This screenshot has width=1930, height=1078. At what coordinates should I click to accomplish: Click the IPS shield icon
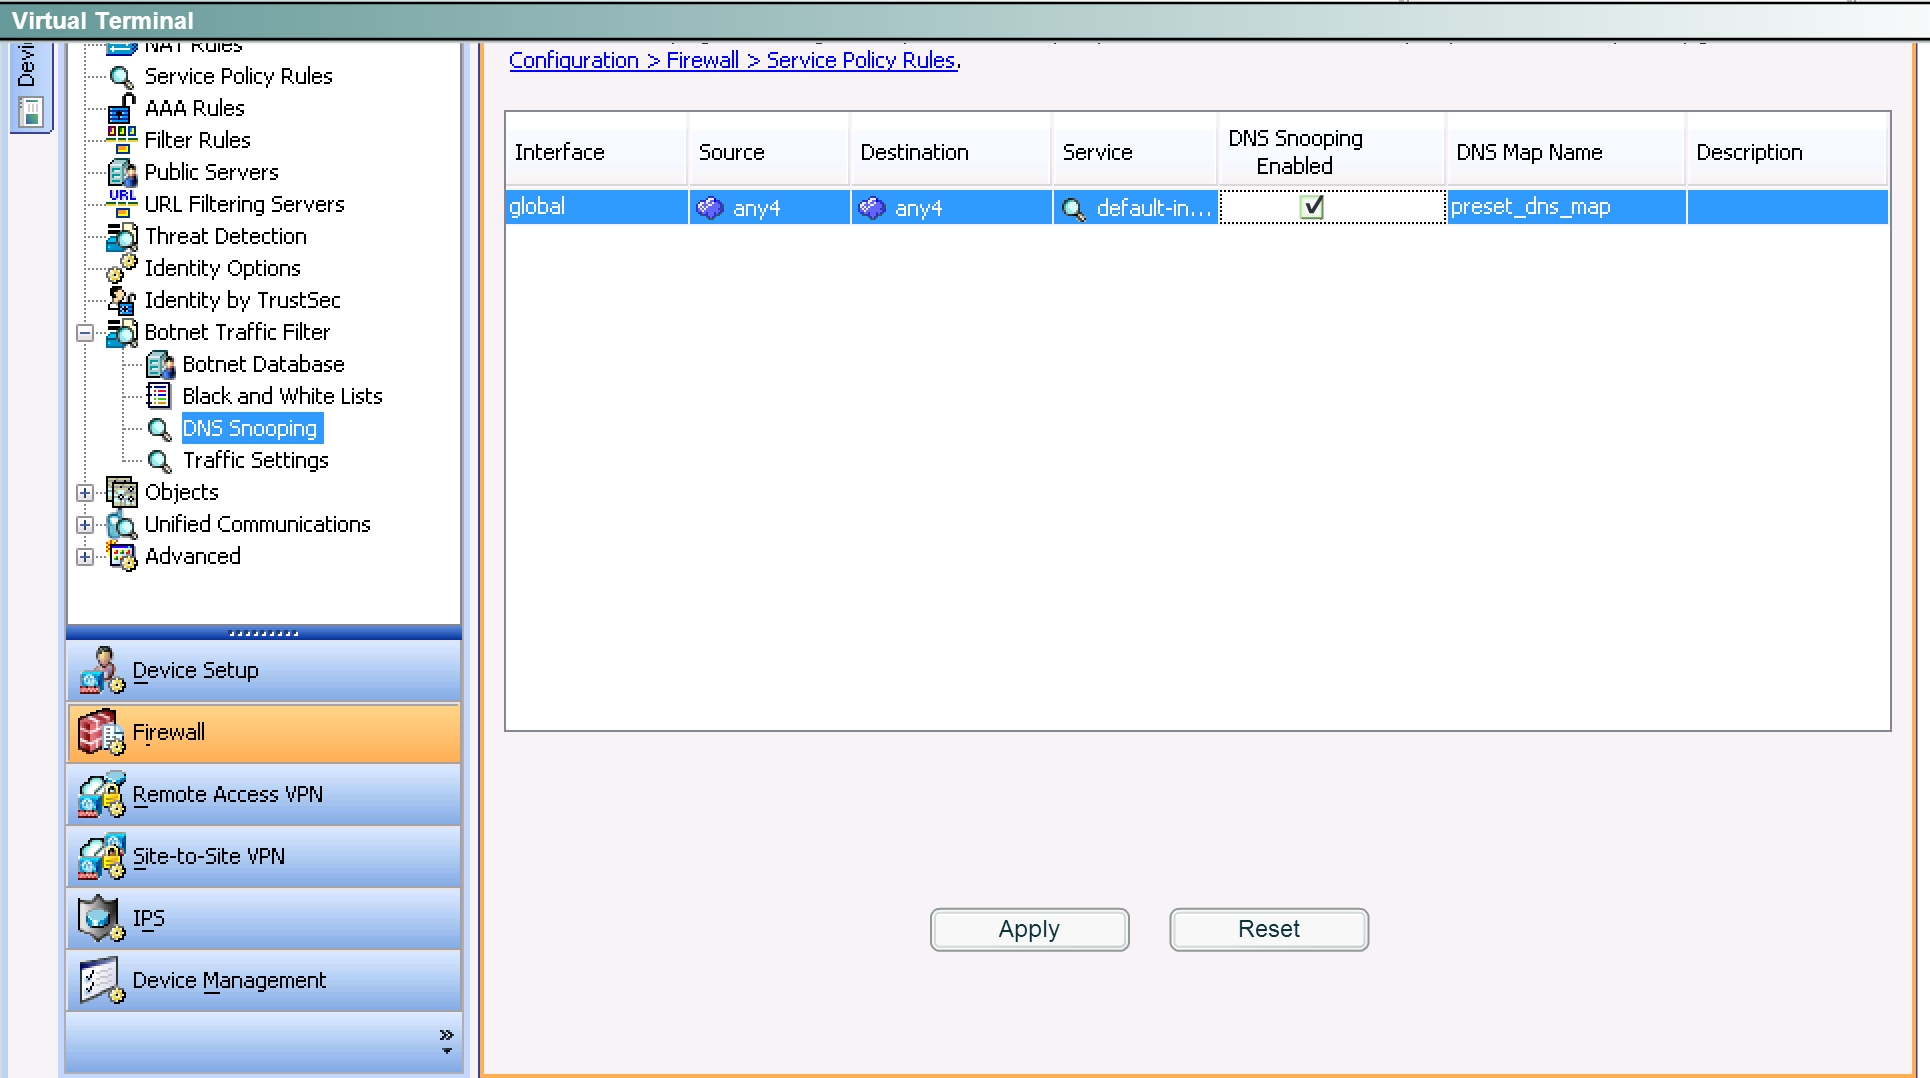[101, 918]
